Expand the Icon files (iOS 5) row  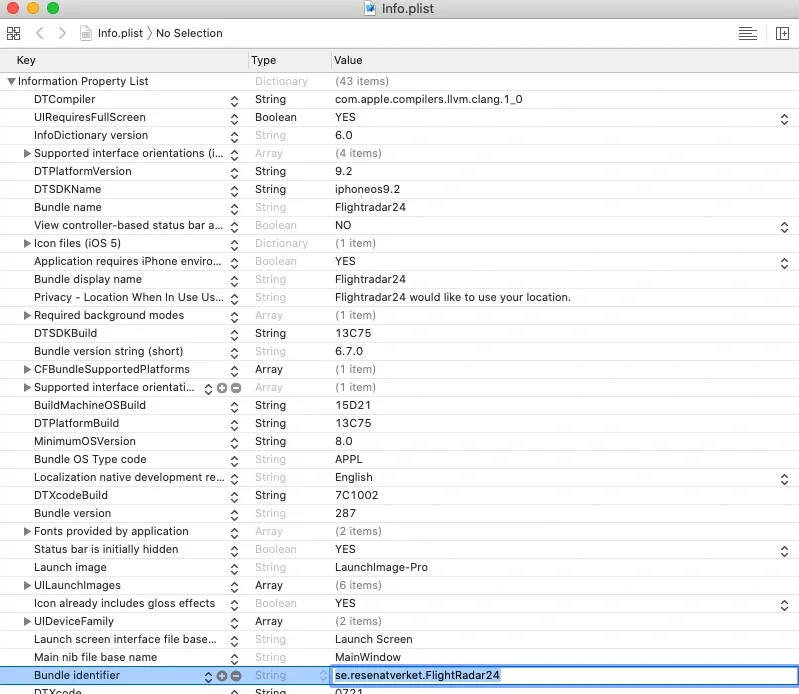pyautogui.click(x=28, y=244)
